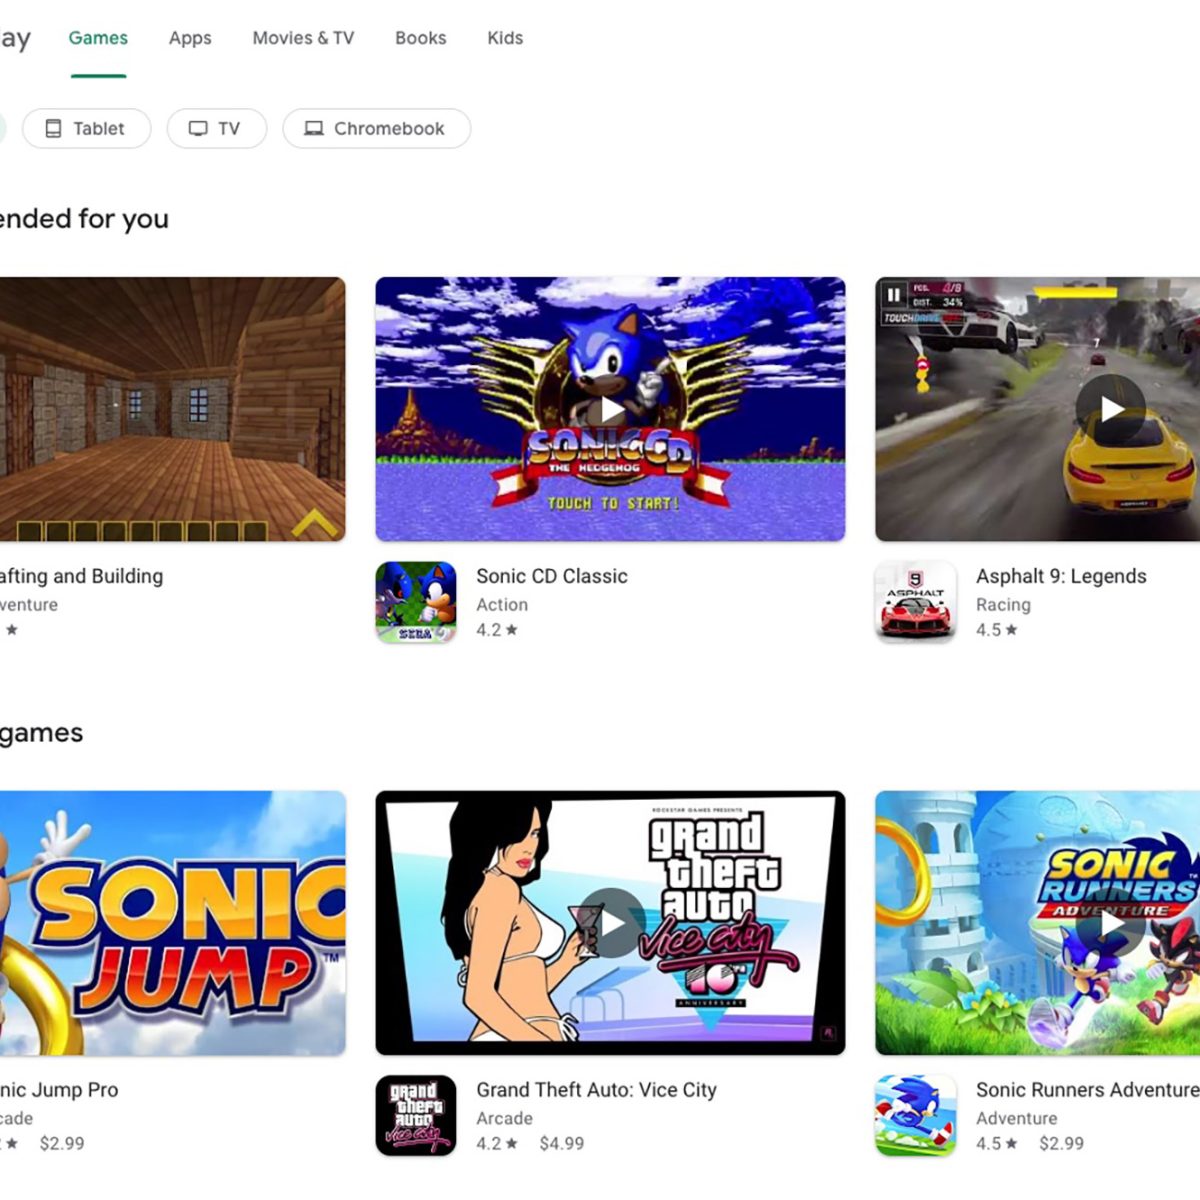Filter games by TV device
The width and height of the screenshot is (1200, 1200).
pos(216,129)
